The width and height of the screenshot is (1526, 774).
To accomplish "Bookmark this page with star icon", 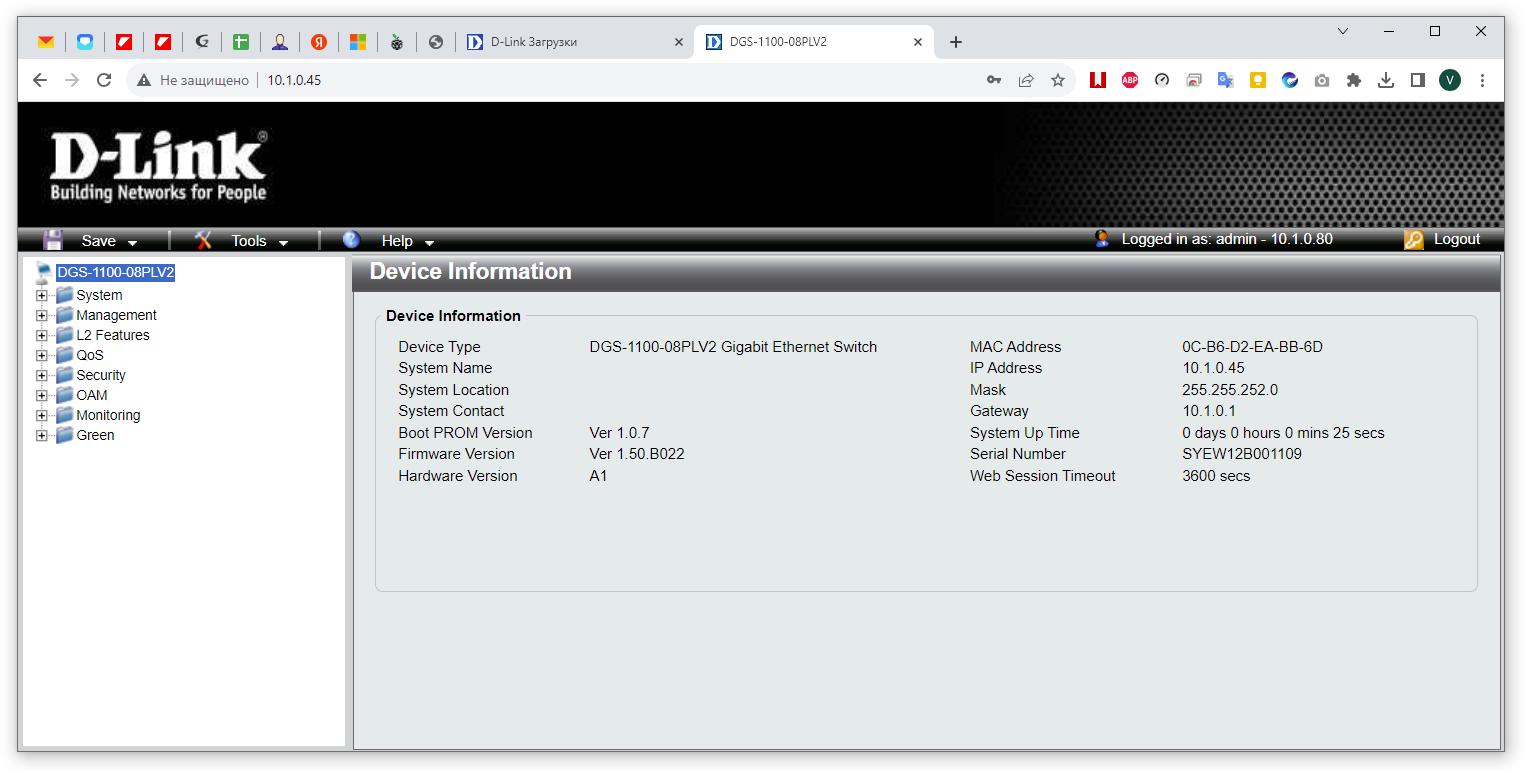I will point(1058,80).
